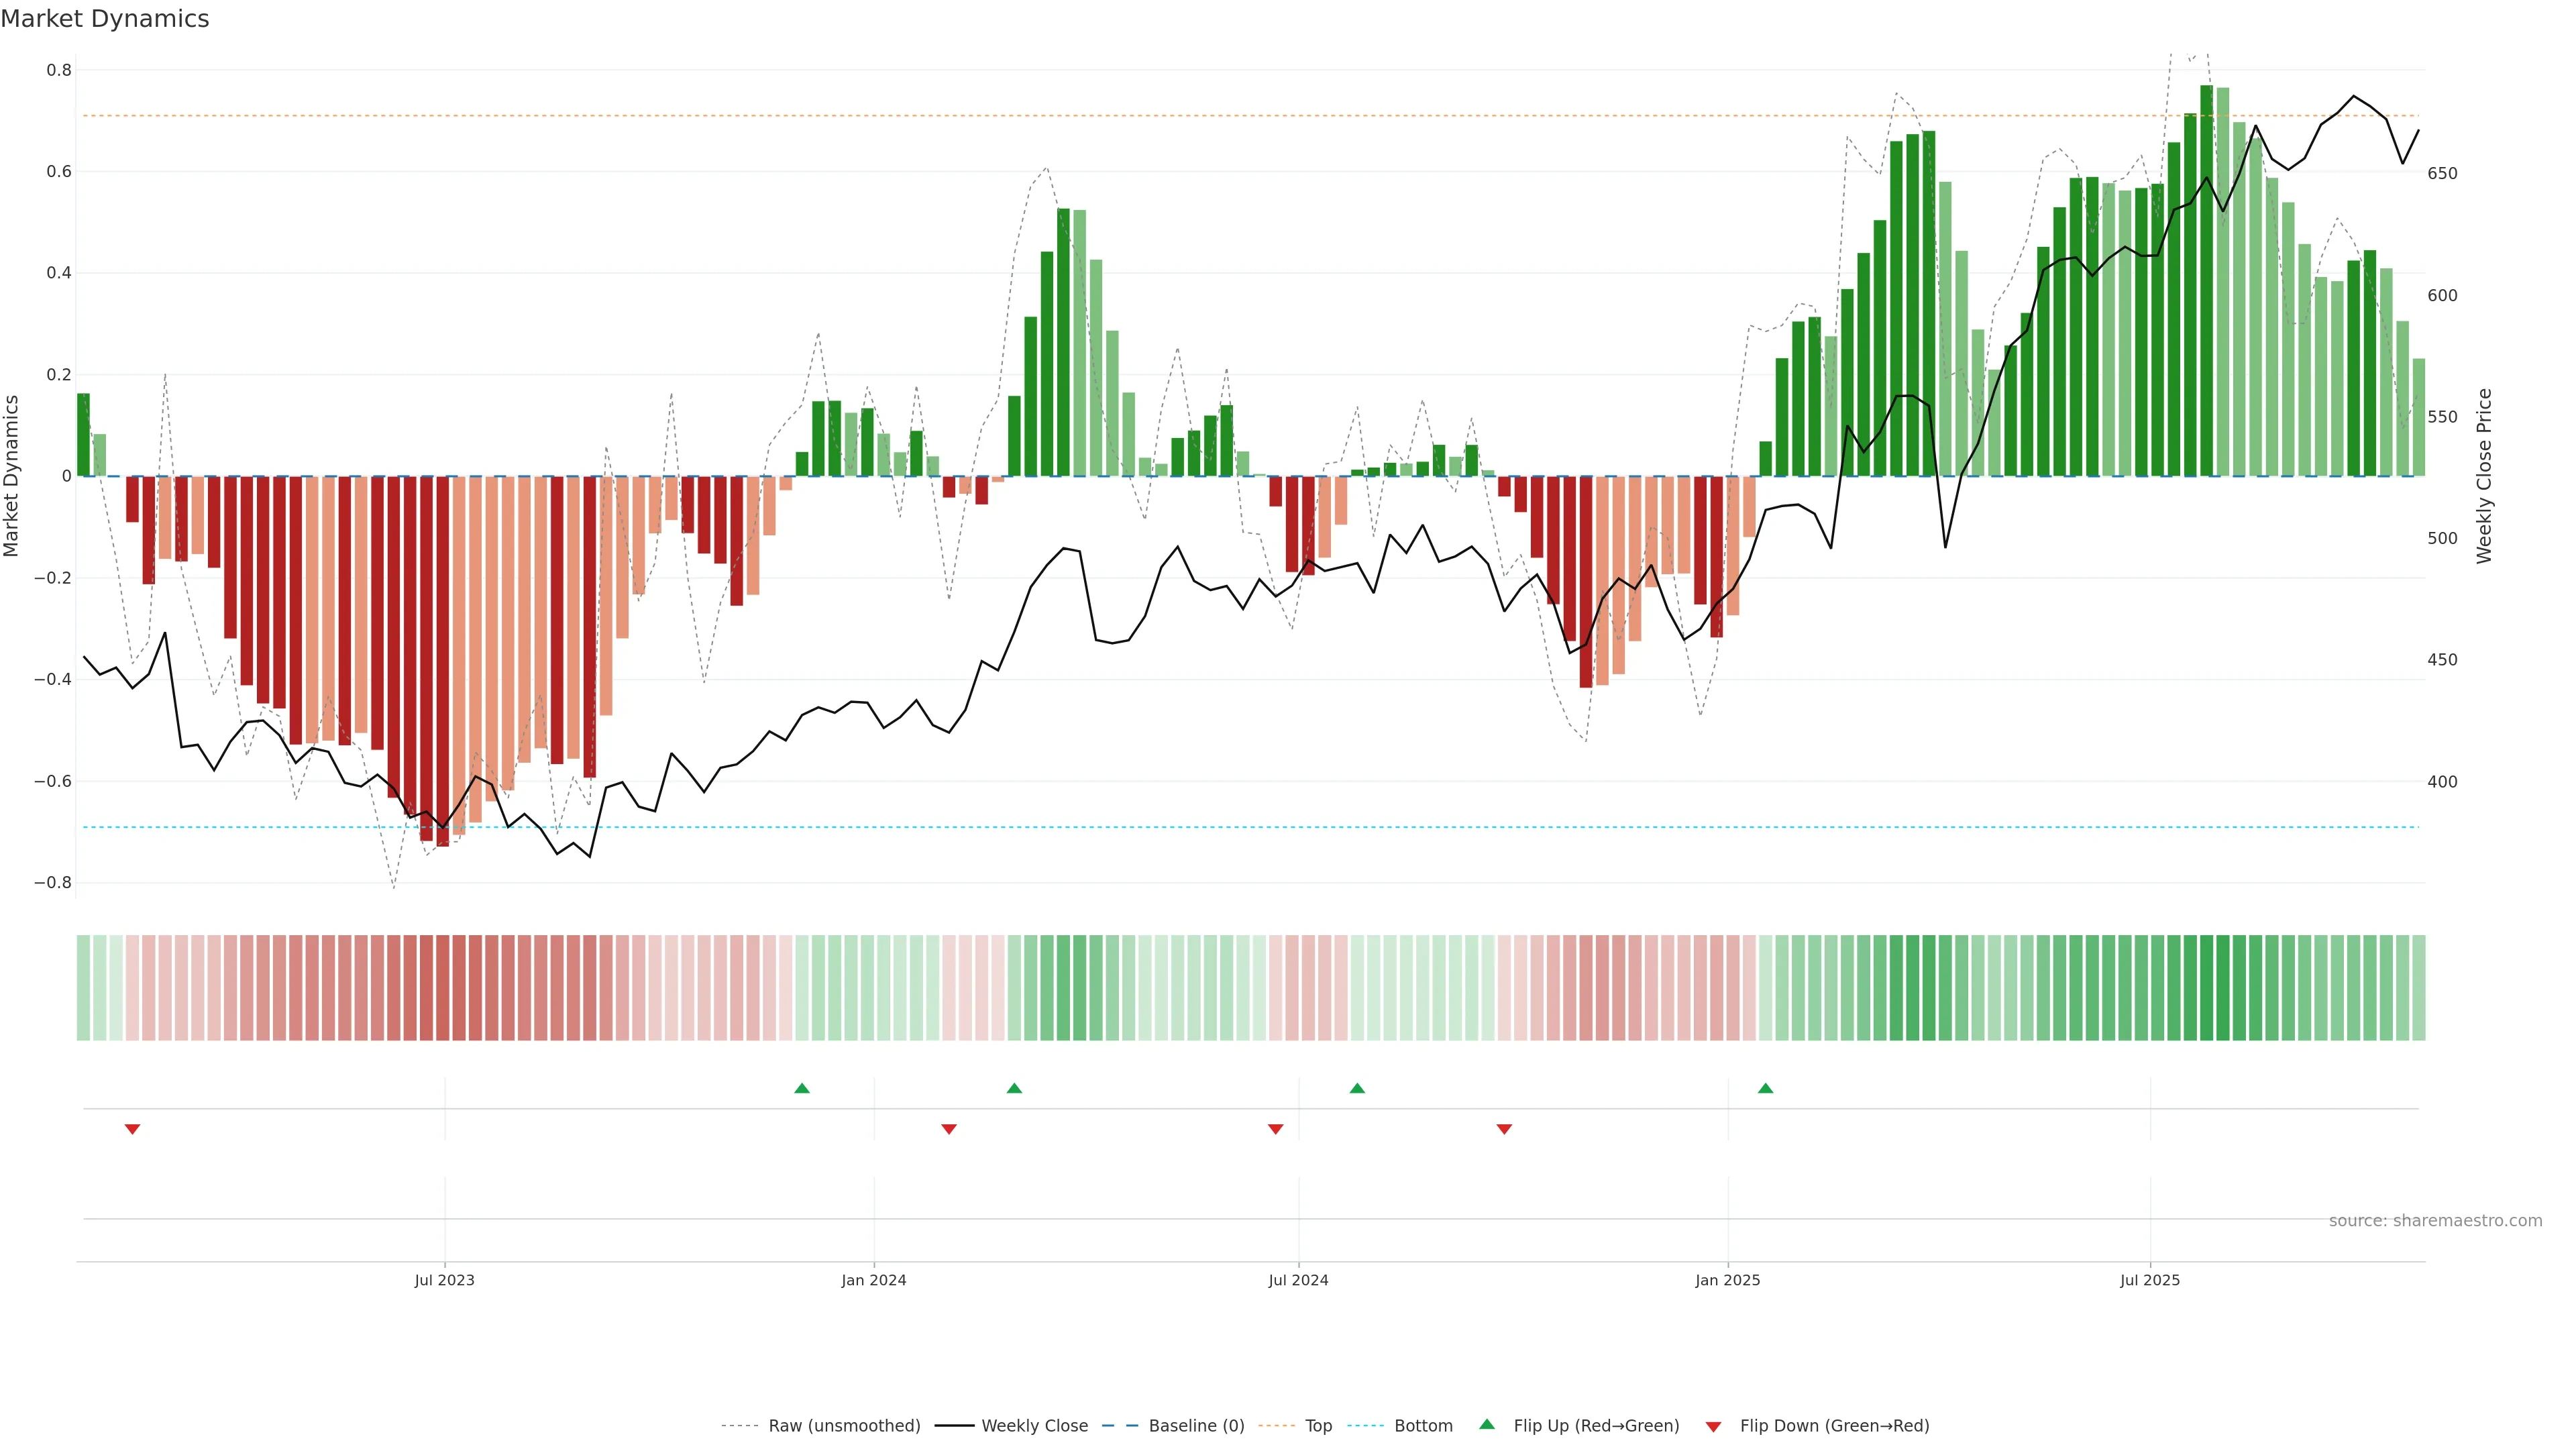This screenshot has height=1449, width=2576.
Task: Click the Jan 2025 x-axis label
Action: pos(1727,1280)
